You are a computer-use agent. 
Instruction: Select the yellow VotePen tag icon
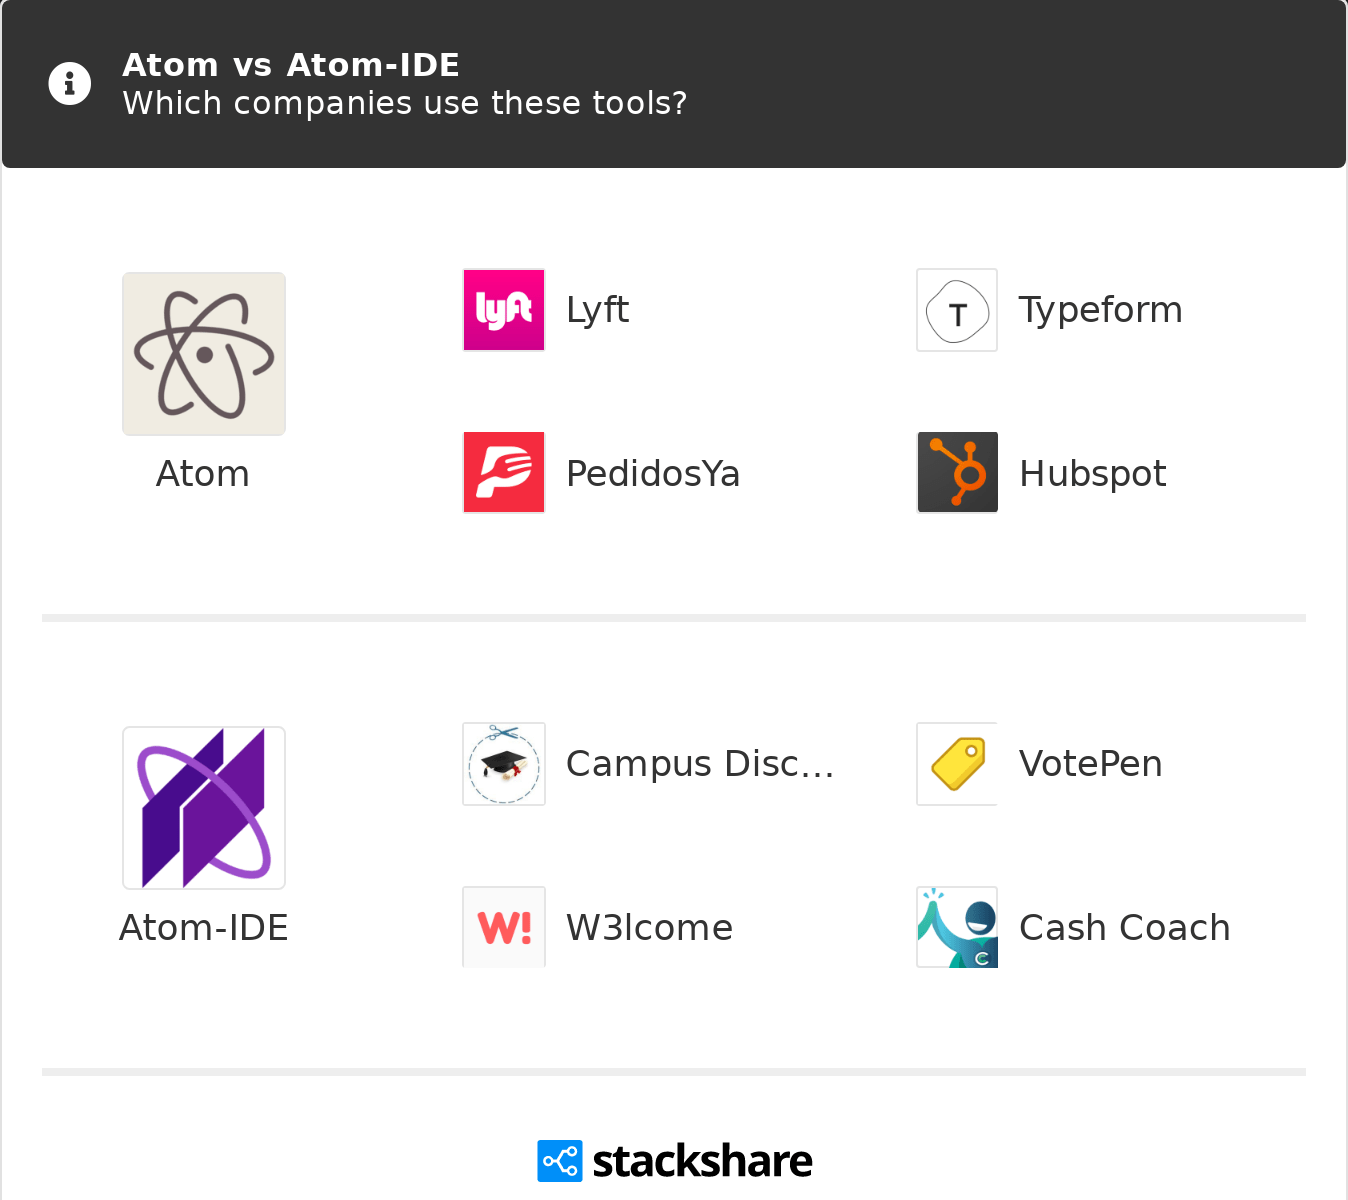957,764
